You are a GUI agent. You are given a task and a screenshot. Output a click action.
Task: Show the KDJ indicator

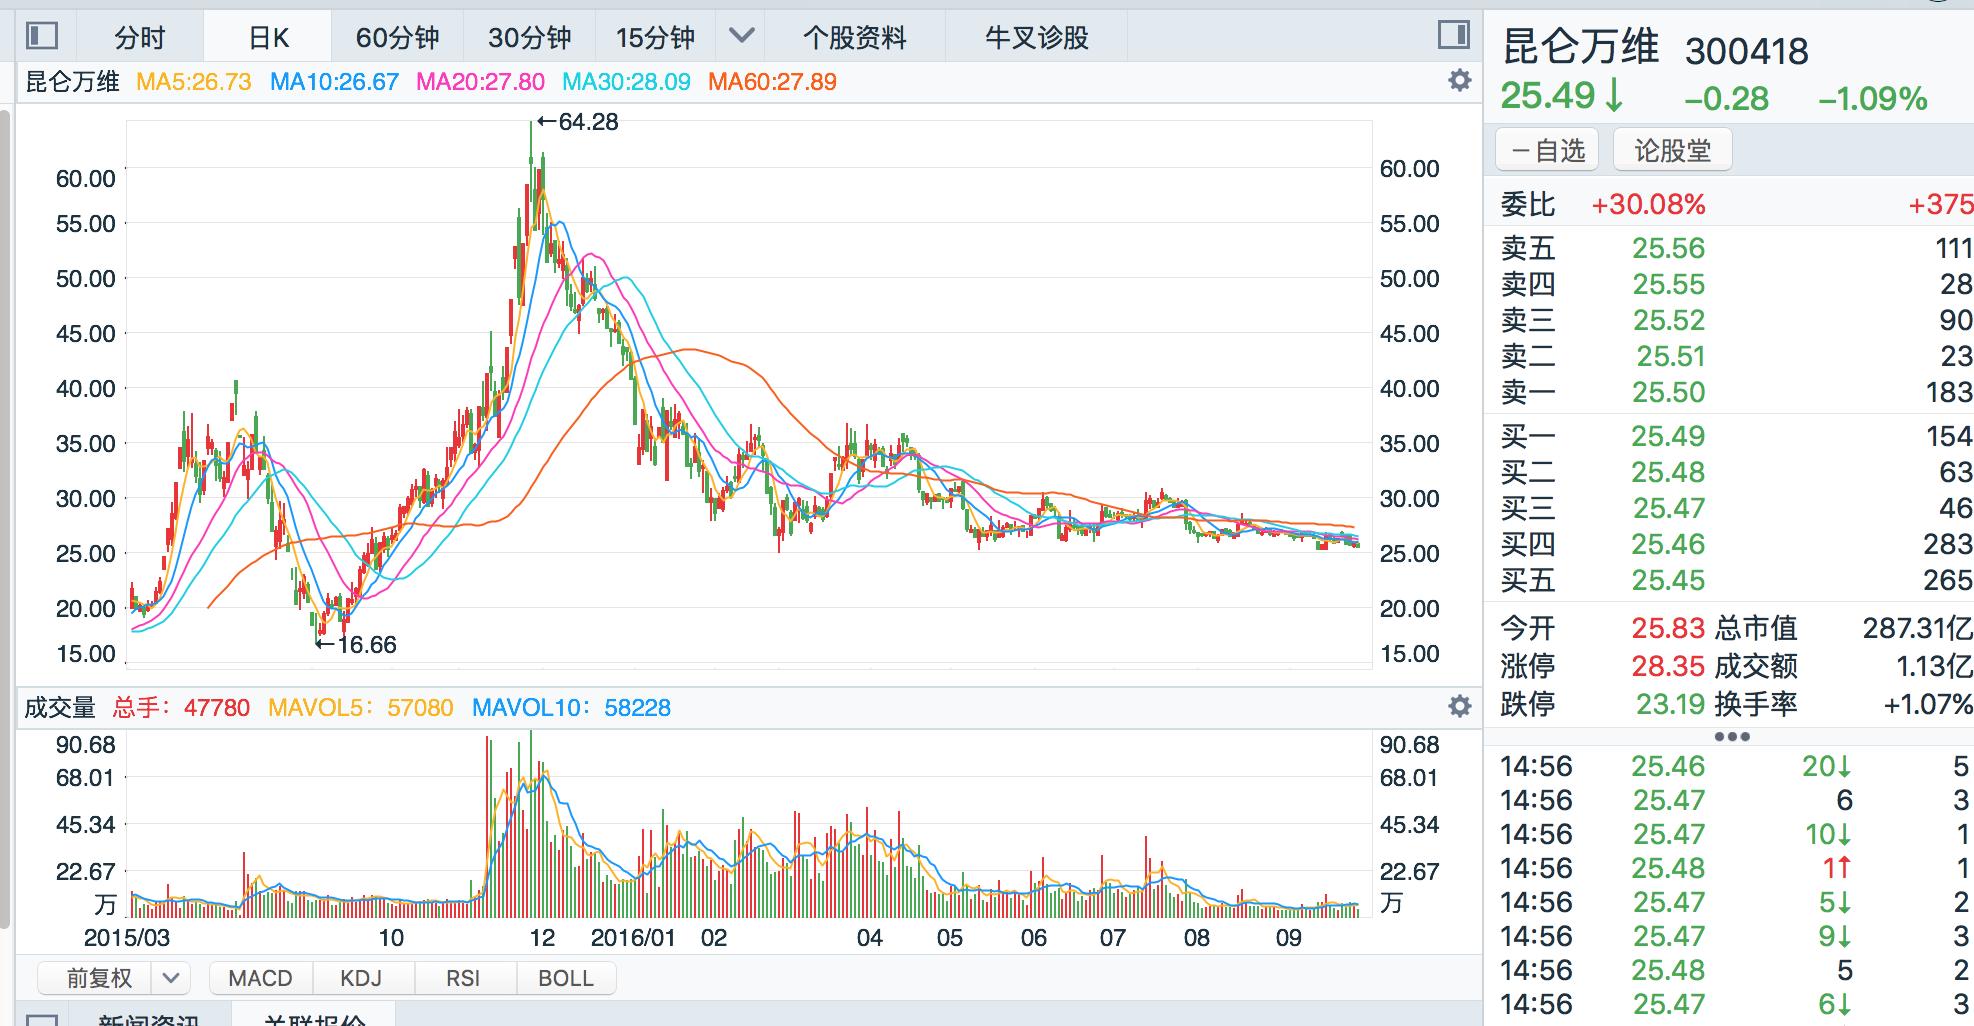click(363, 978)
